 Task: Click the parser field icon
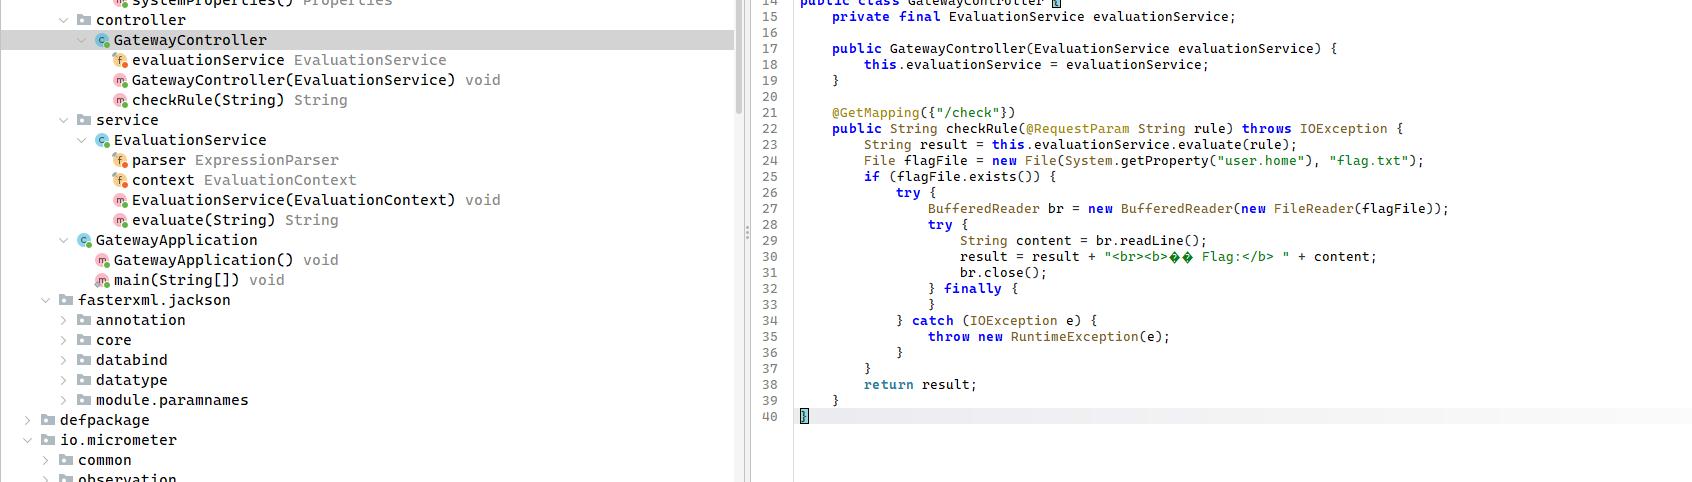120,160
